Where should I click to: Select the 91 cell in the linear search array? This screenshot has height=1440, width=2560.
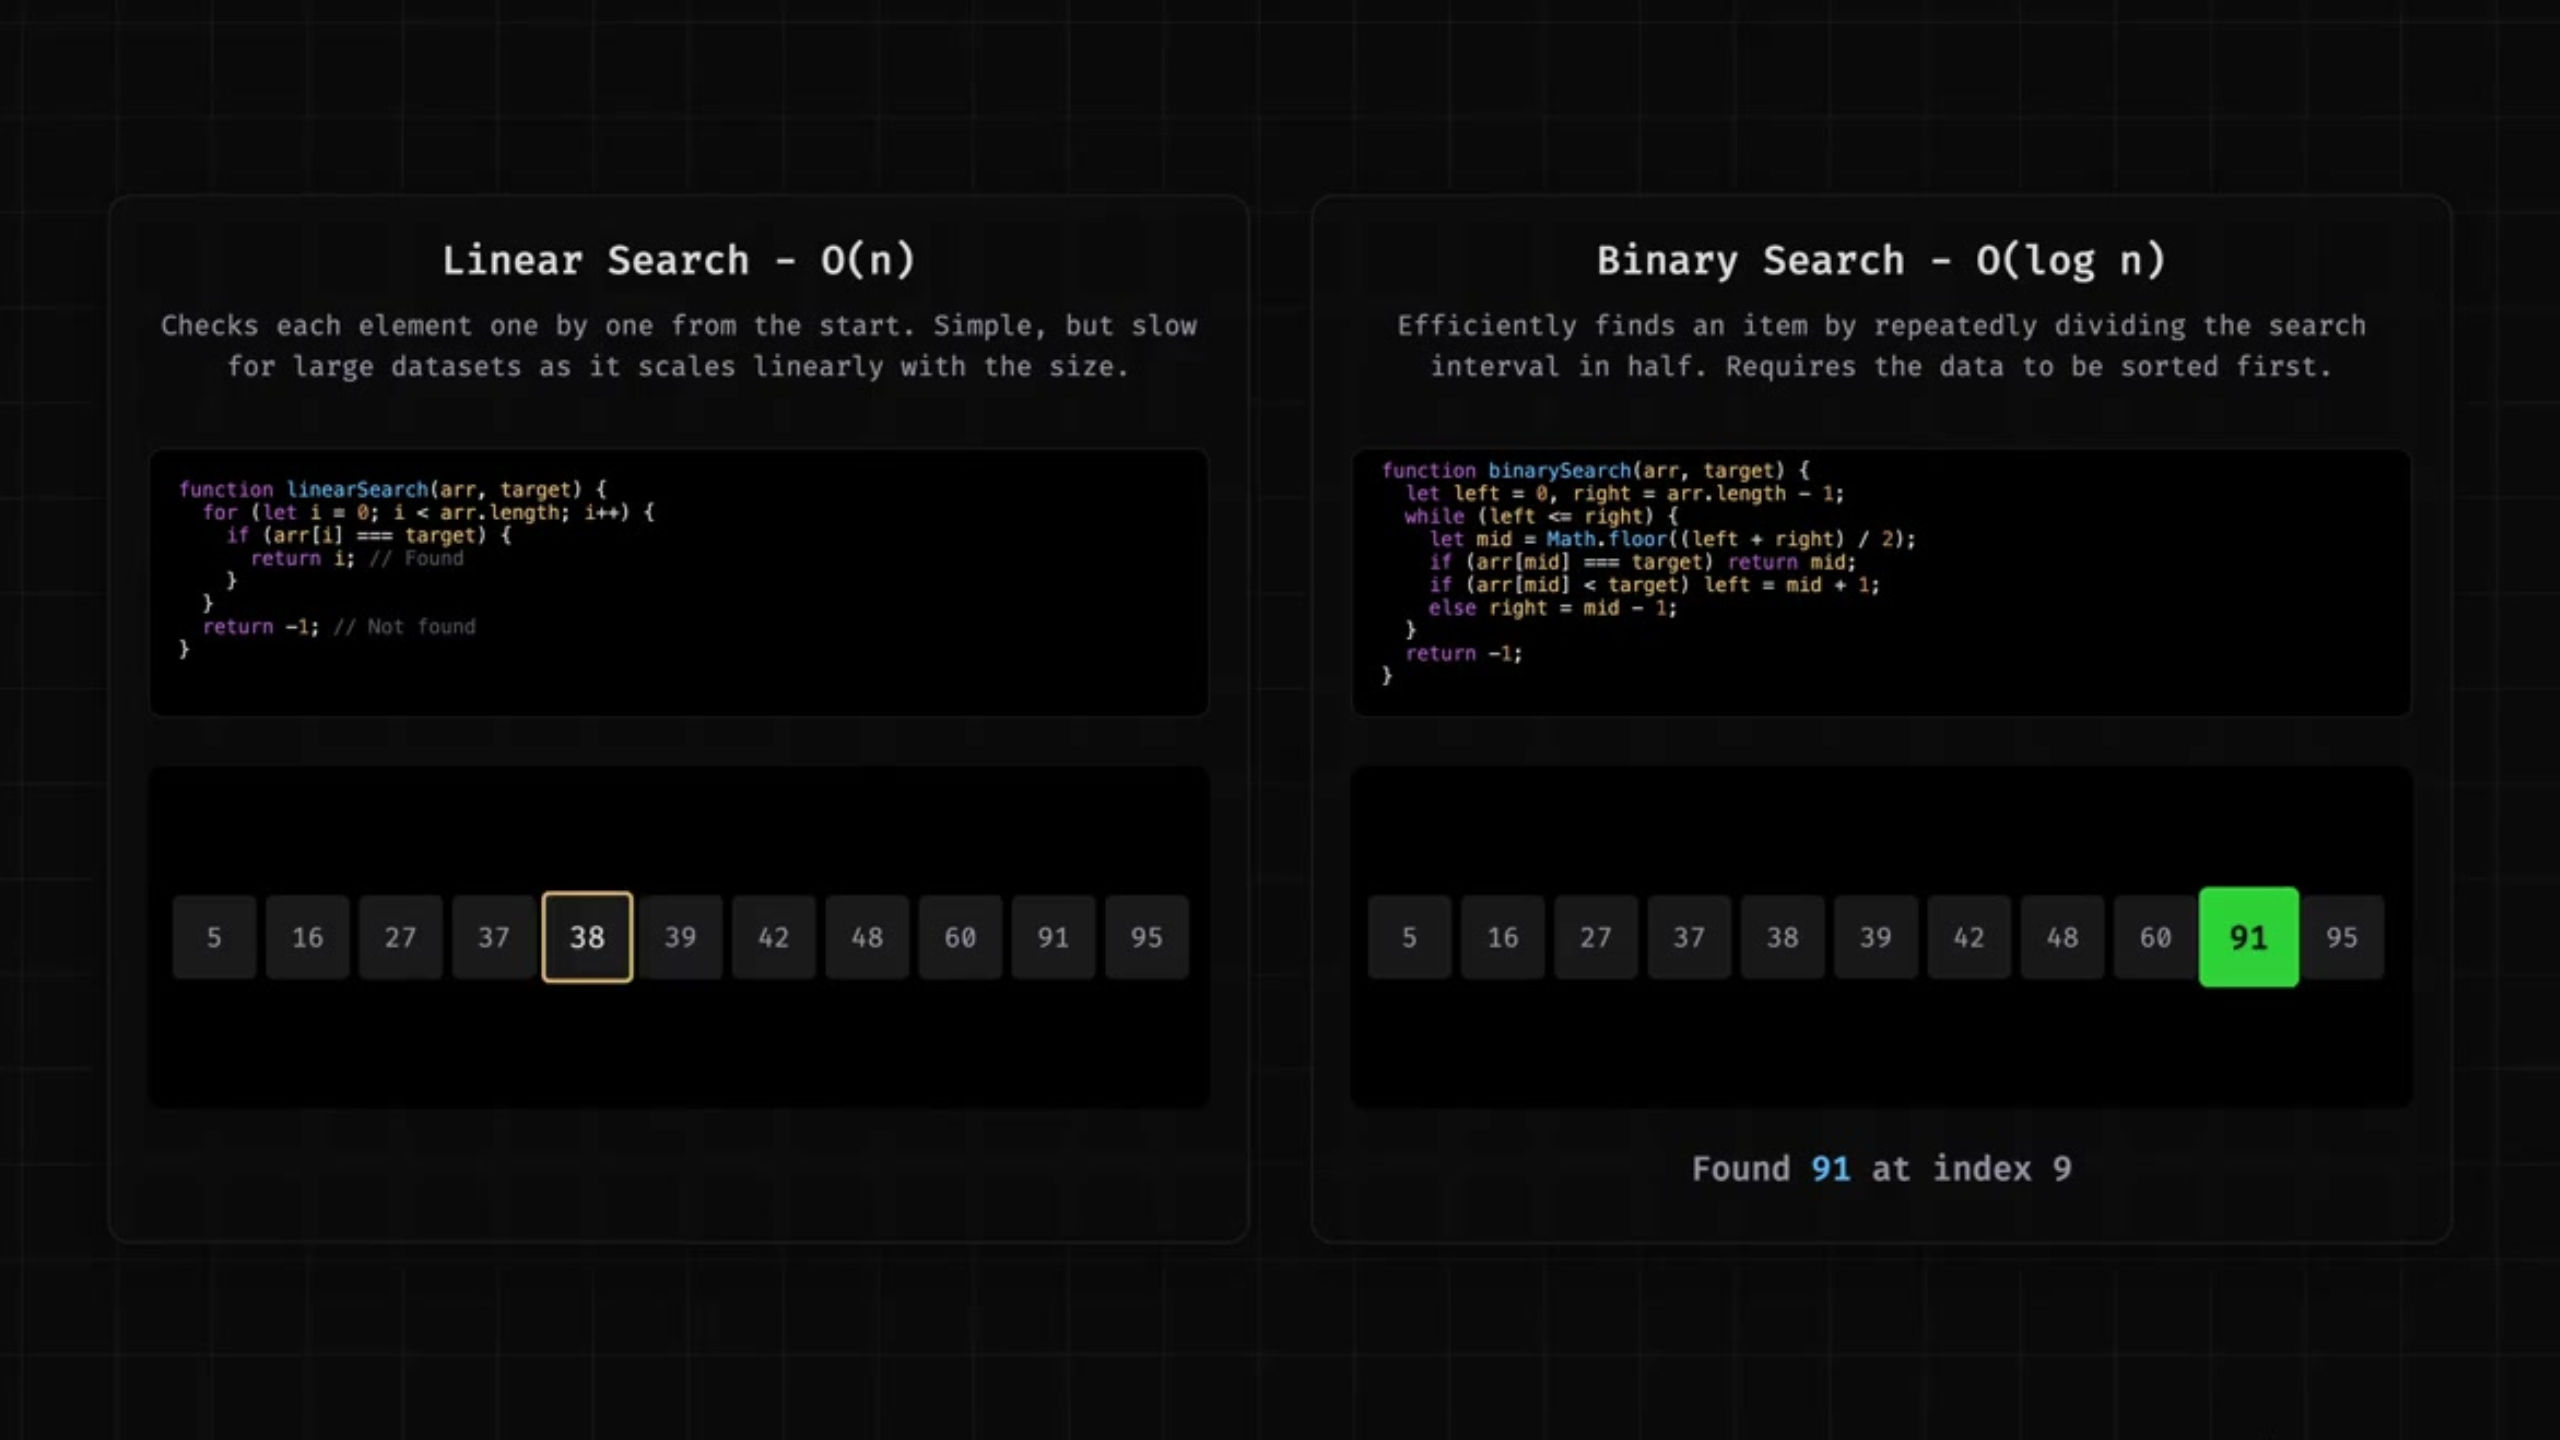click(1053, 936)
